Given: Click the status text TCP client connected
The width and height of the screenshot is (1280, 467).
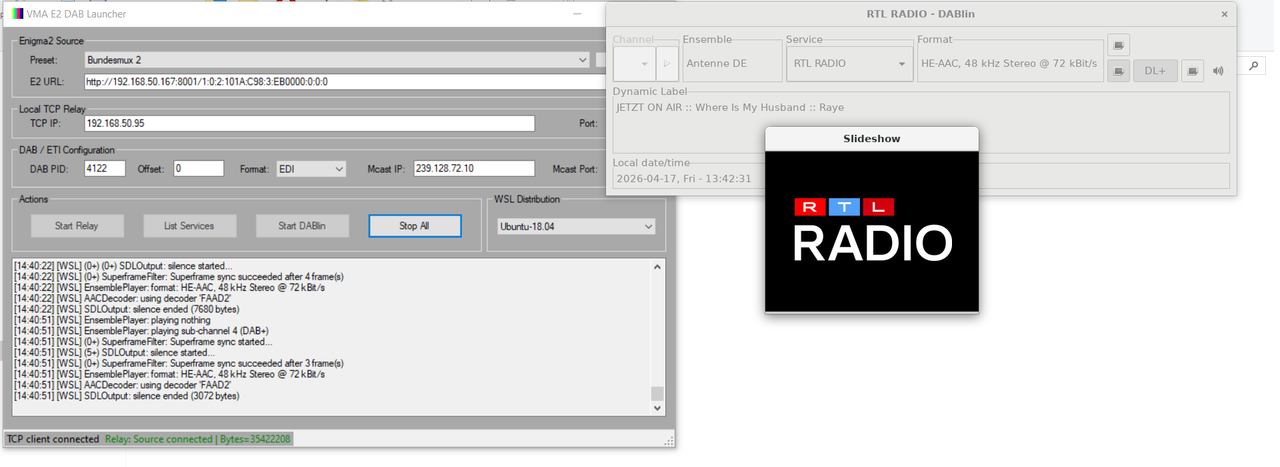Looking at the screenshot, I should pyautogui.click(x=53, y=439).
